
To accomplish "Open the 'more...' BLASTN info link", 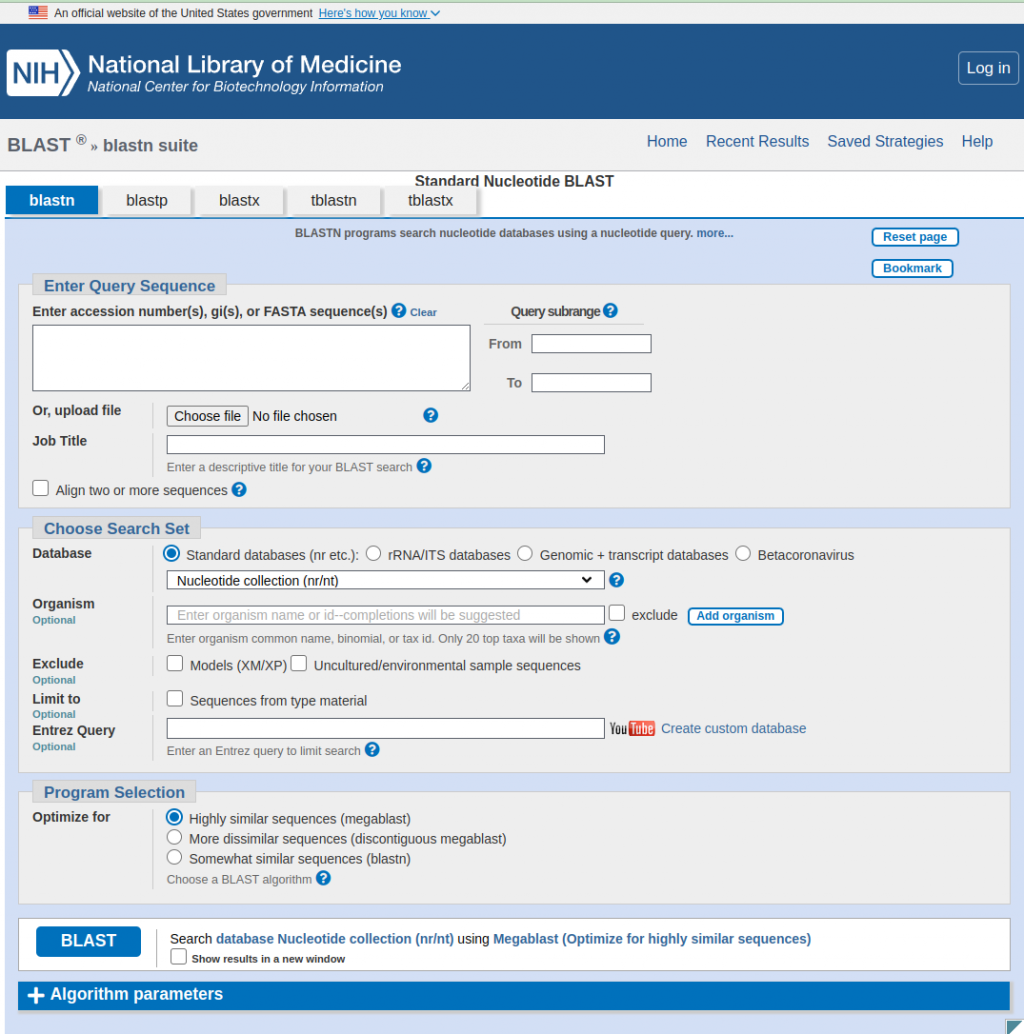I will coord(715,233).
